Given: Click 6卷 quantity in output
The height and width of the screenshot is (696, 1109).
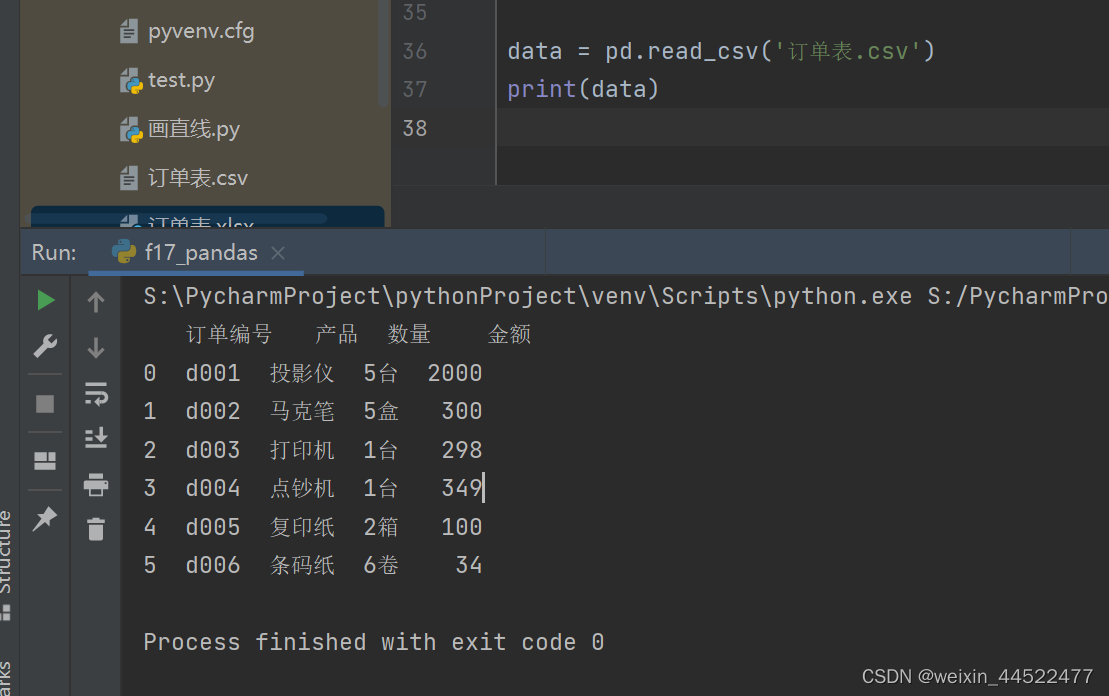Looking at the screenshot, I should tap(381, 565).
